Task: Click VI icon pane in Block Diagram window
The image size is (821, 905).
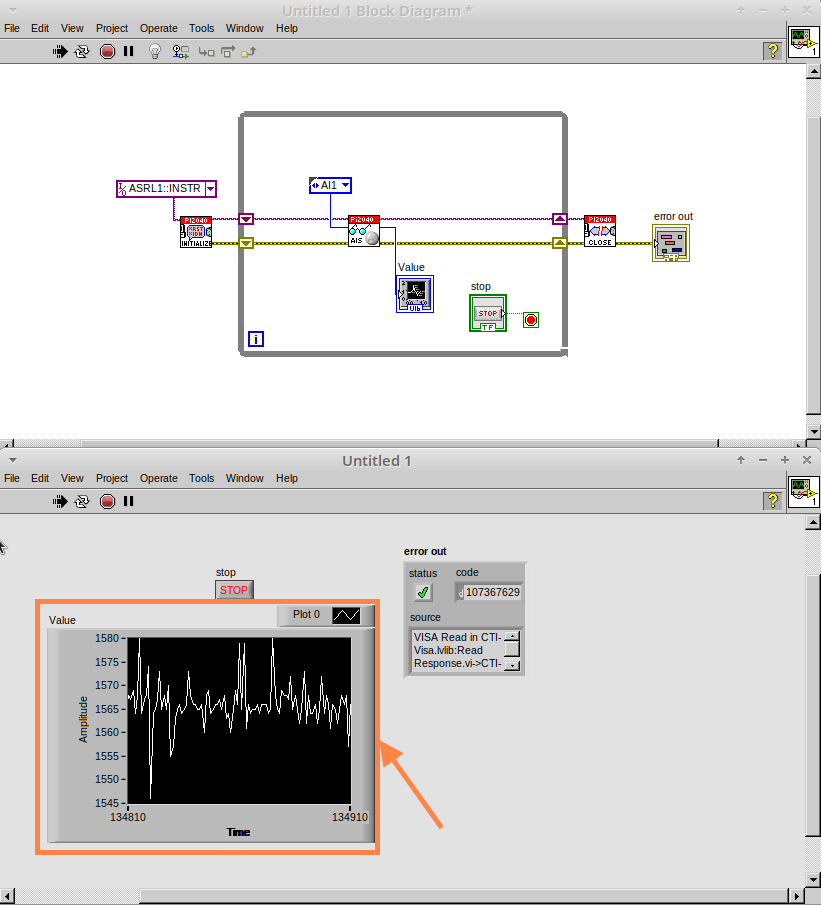Action: click(x=803, y=42)
